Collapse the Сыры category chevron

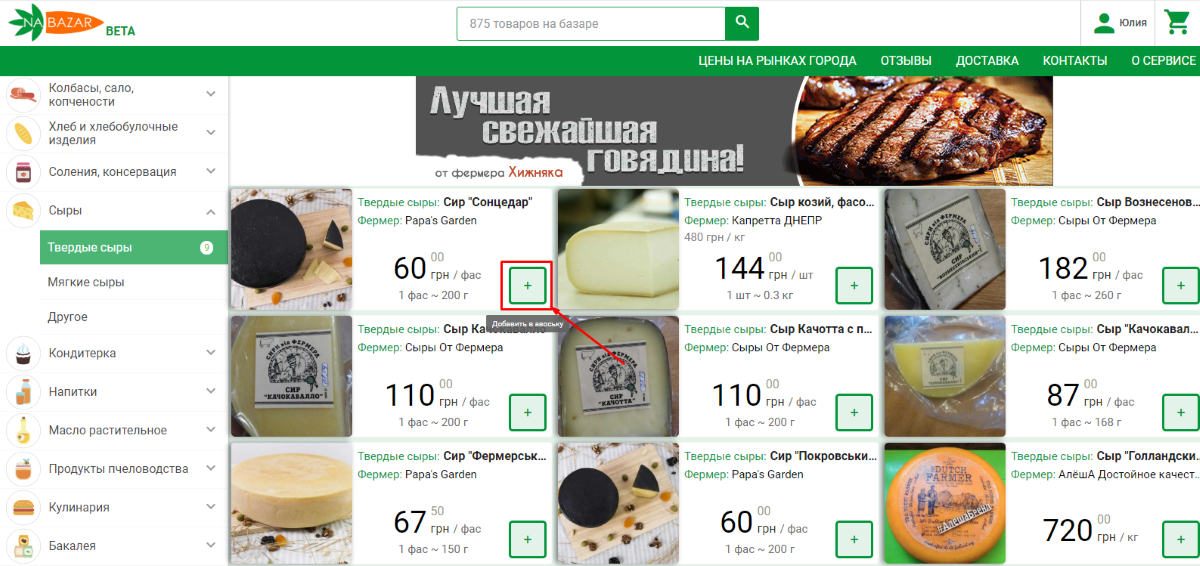tap(211, 211)
